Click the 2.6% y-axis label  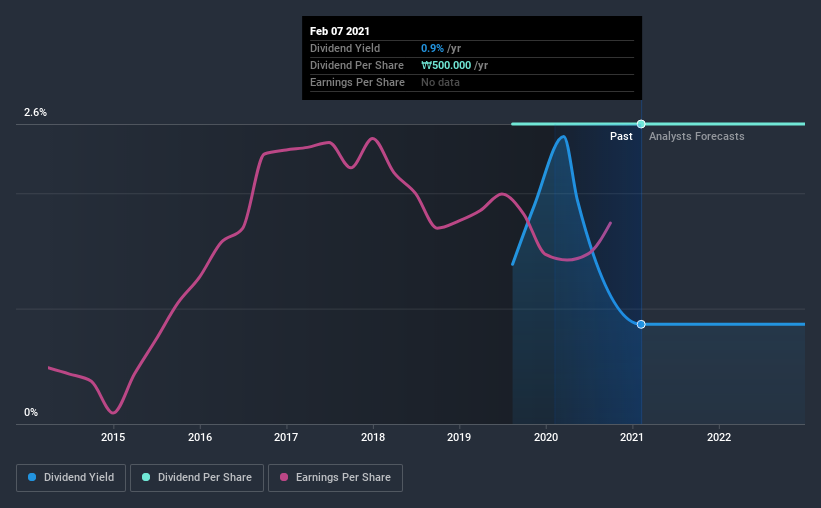[x=35, y=113]
